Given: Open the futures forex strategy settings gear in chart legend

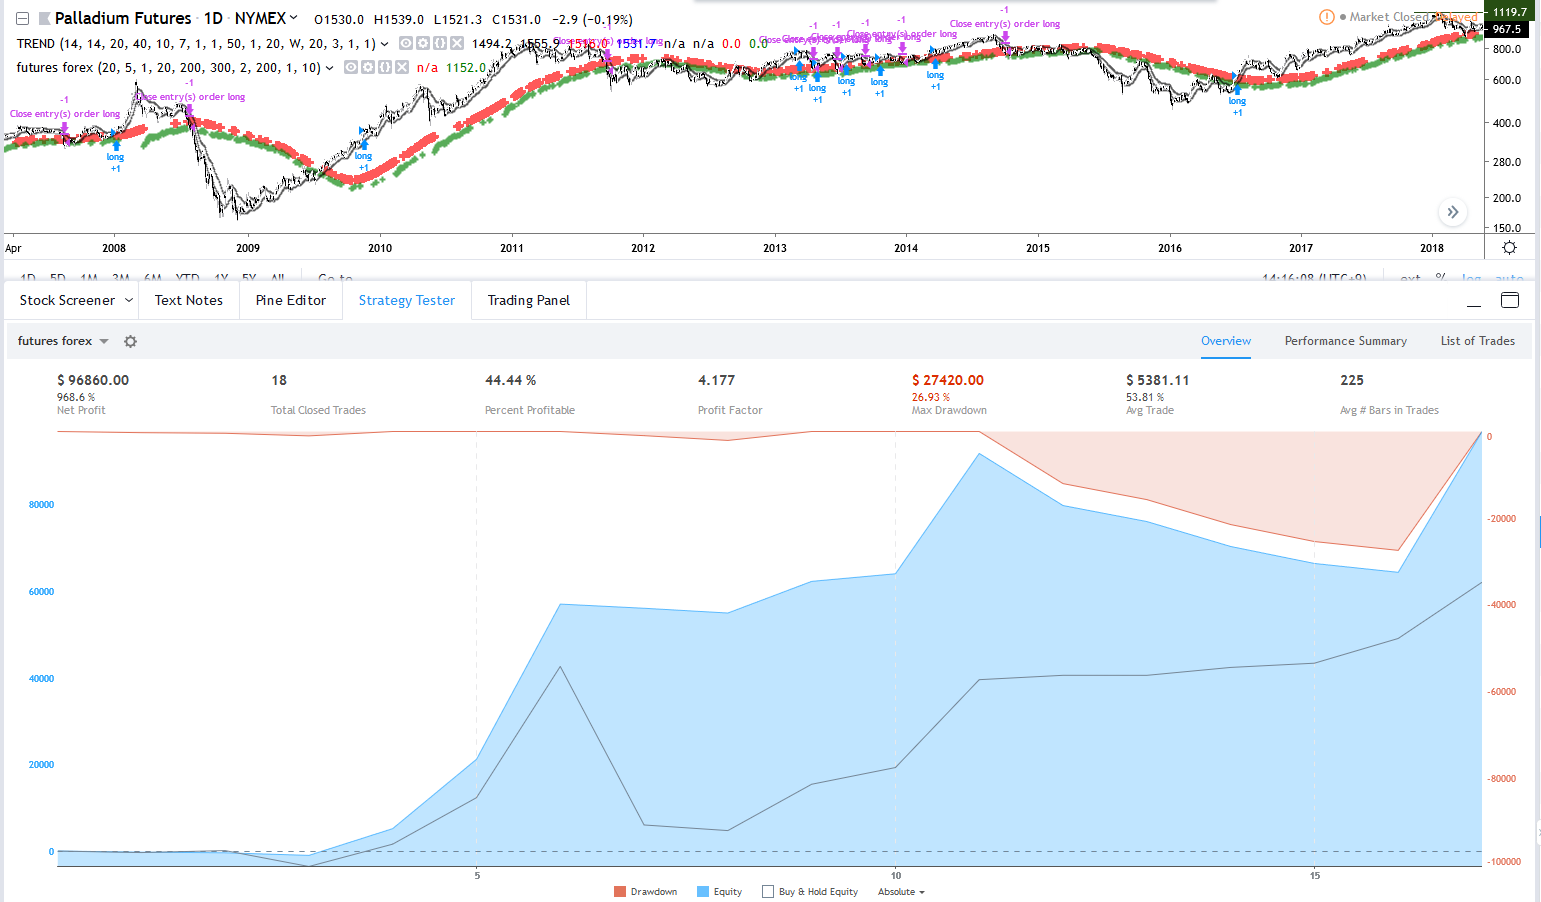Looking at the screenshot, I should tap(368, 67).
